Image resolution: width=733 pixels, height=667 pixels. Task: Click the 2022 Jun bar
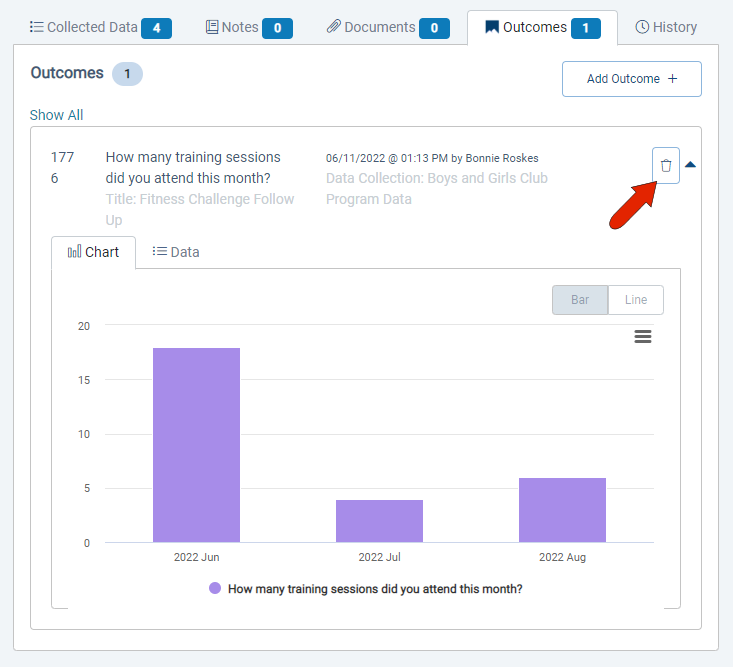[x=196, y=445]
